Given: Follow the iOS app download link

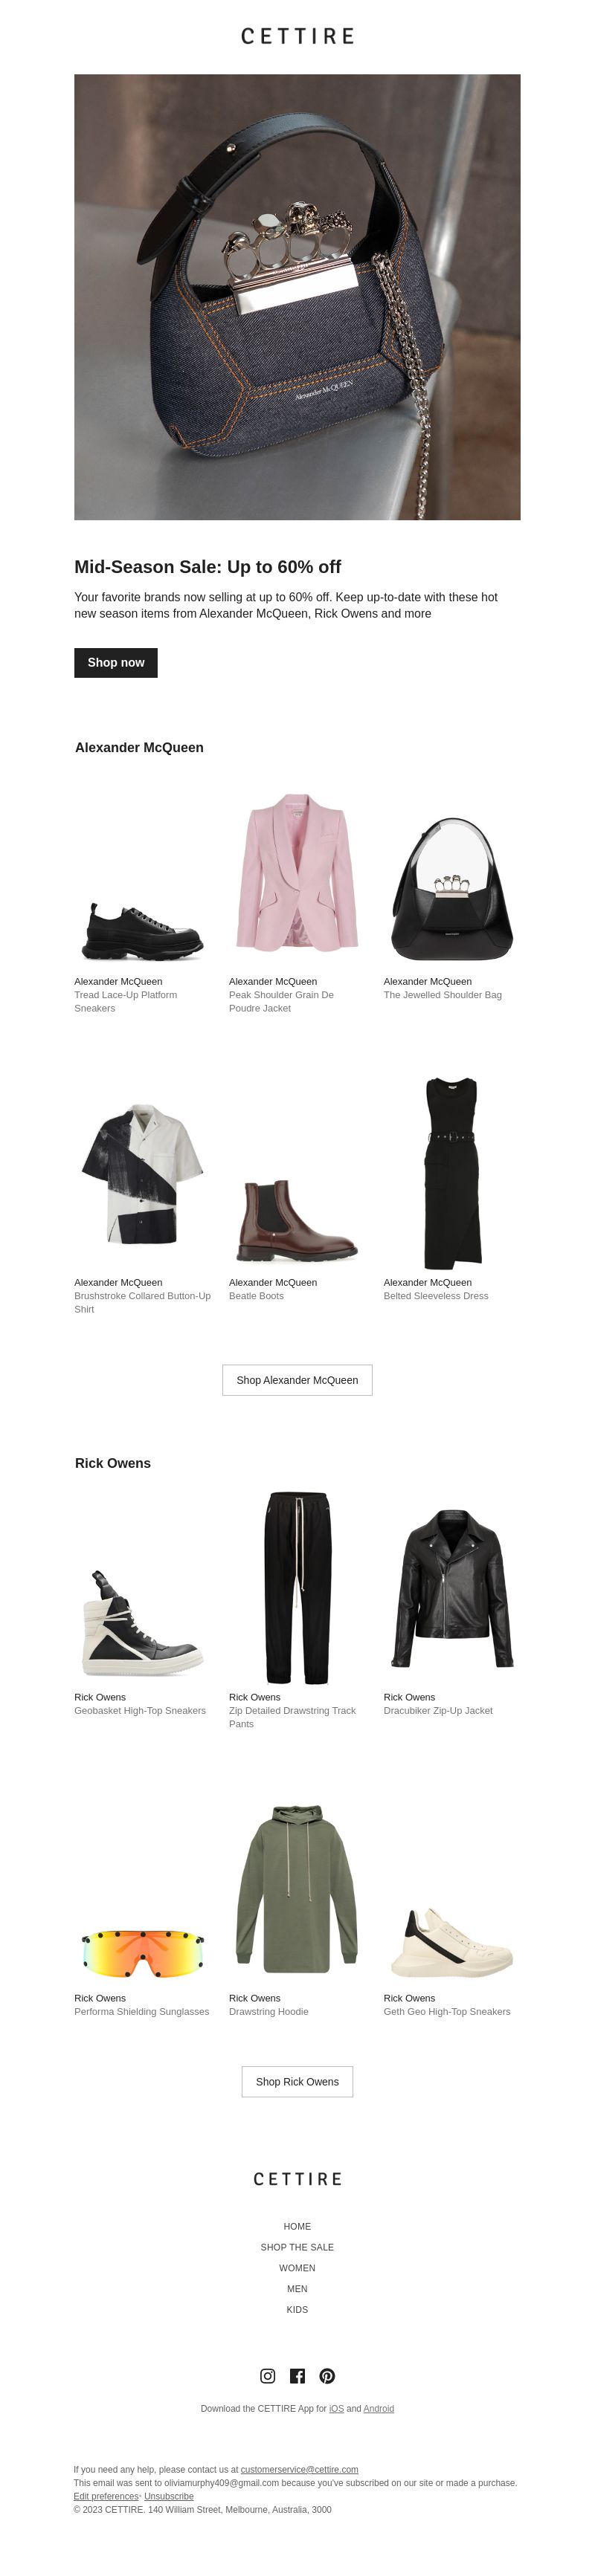Looking at the screenshot, I should coord(337,2408).
